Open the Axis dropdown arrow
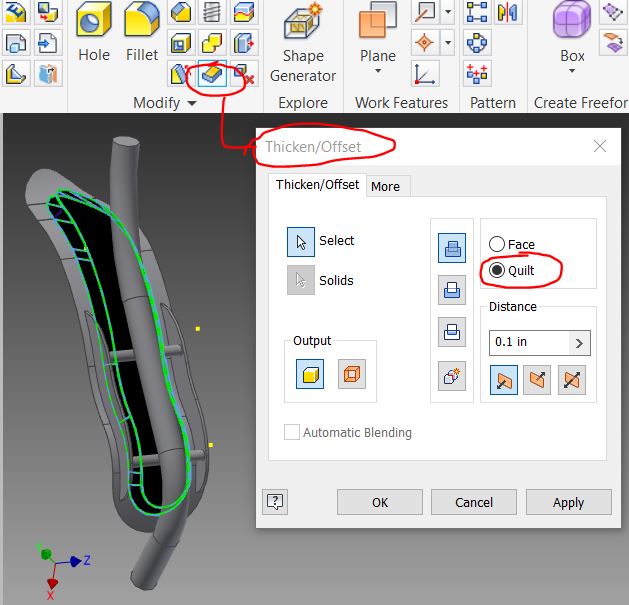 click(448, 11)
